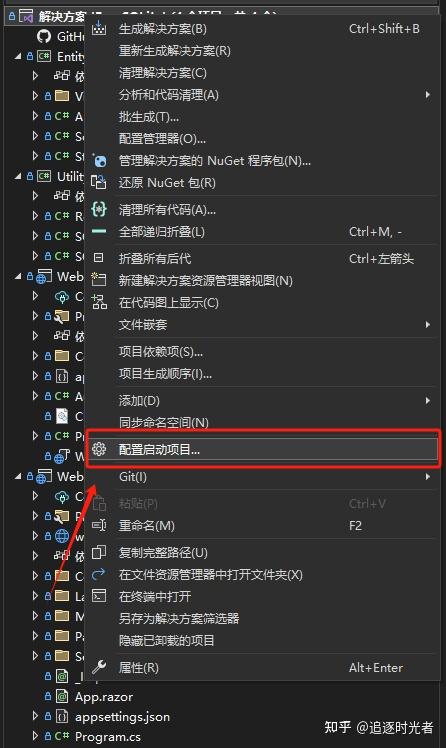The height and width of the screenshot is (748, 446).
Task: Click the rename icon next to 重命名
Action: 99,525
